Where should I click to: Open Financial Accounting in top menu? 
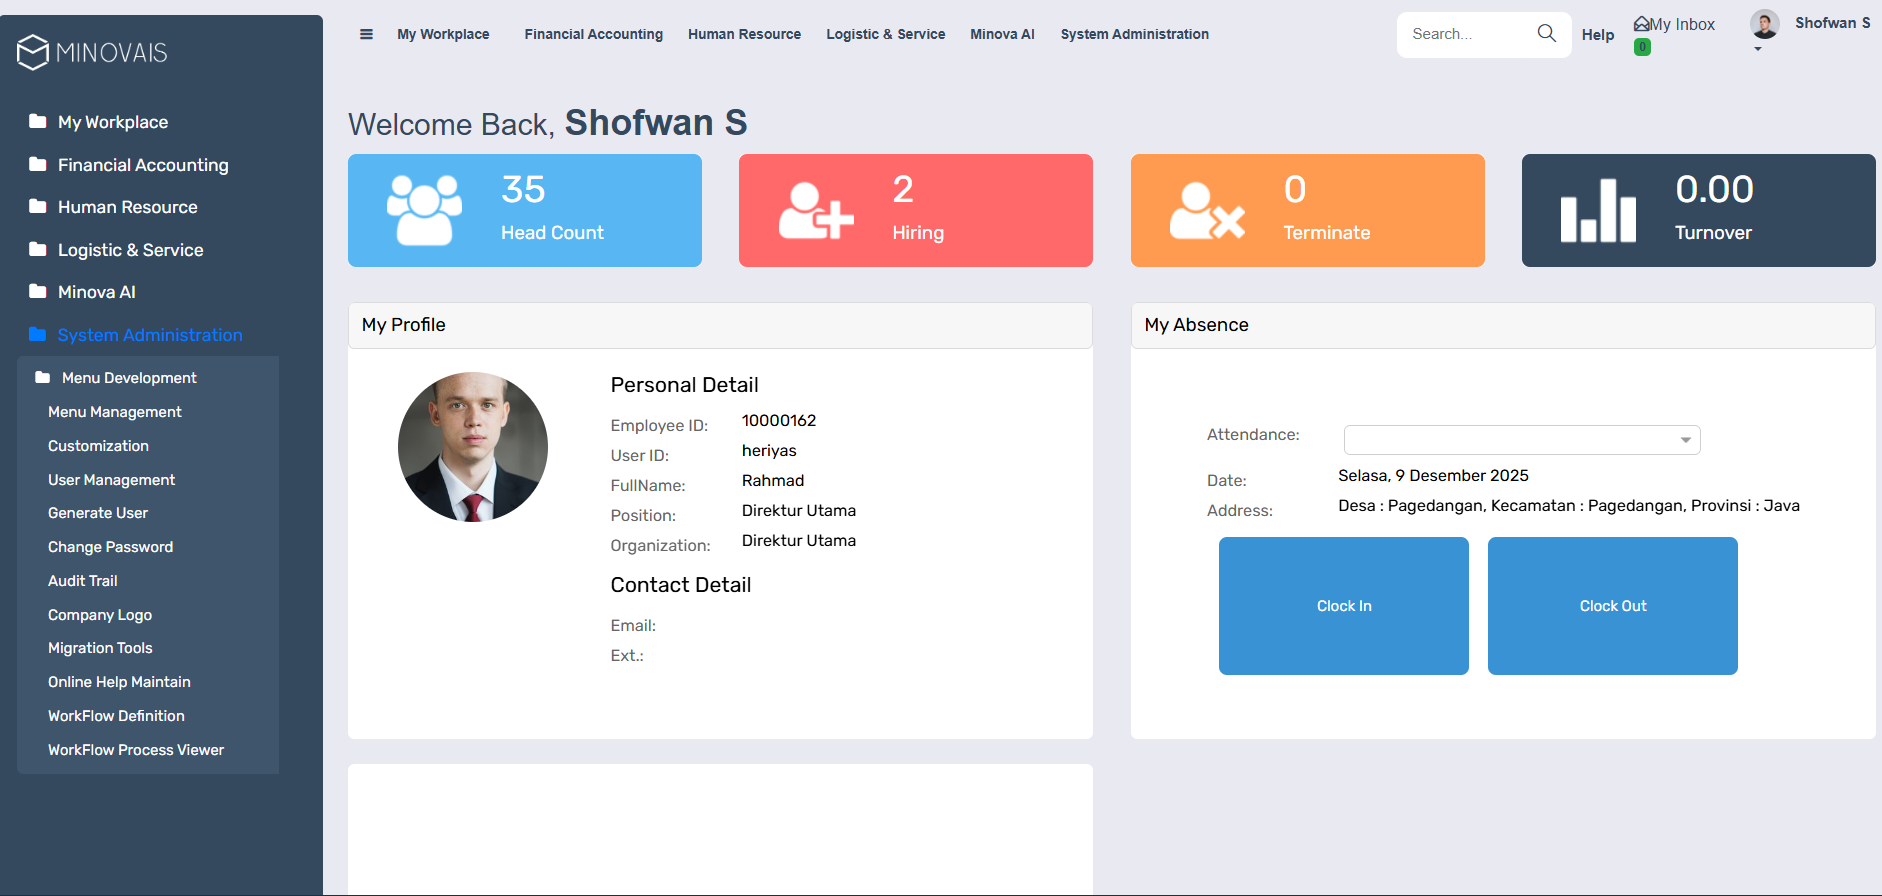click(x=593, y=34)
